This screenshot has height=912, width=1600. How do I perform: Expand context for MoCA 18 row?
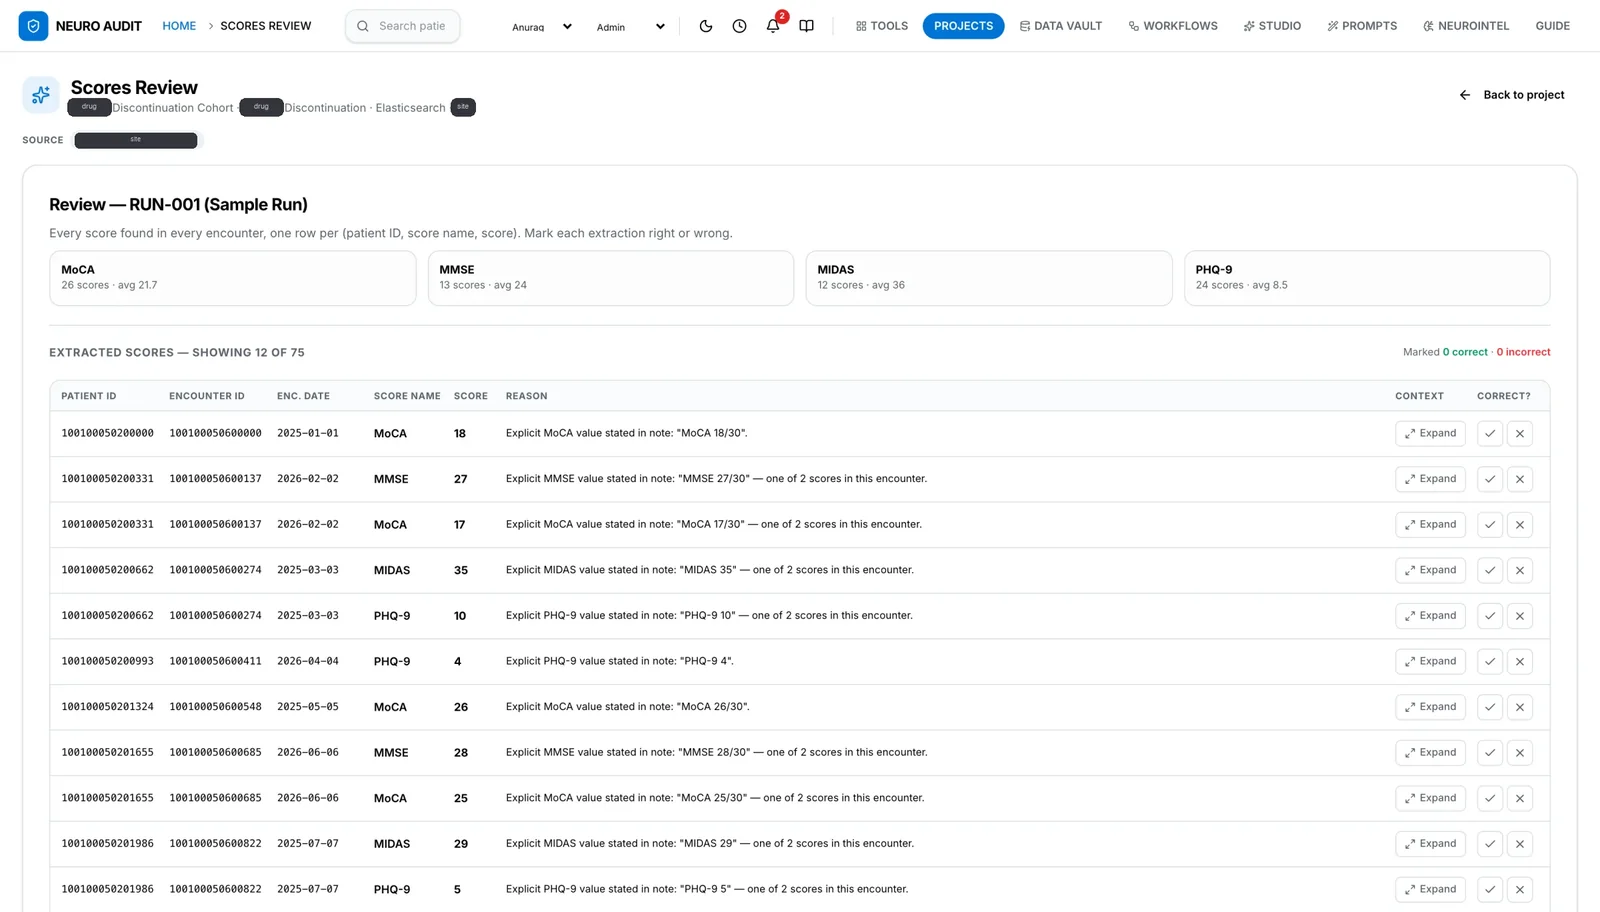(1430, 434)
